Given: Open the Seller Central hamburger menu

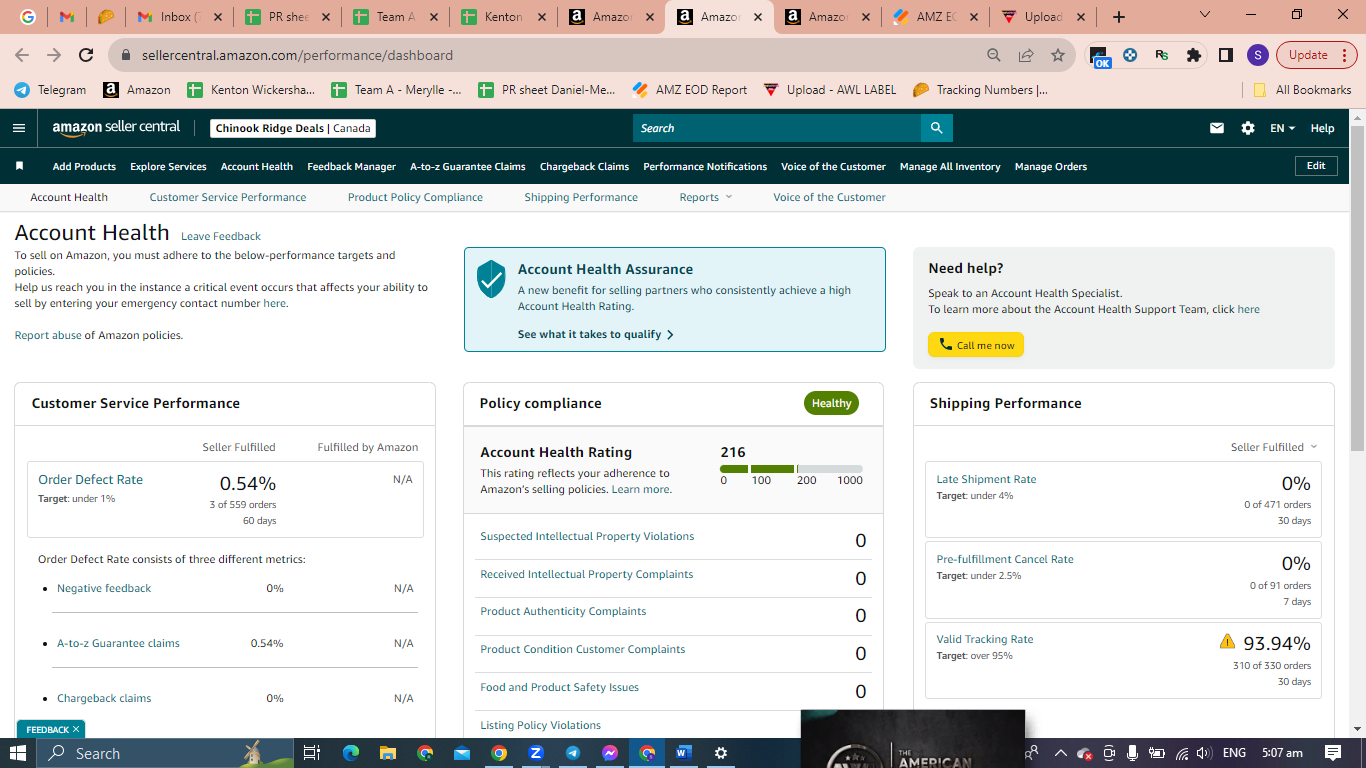Looking at the screenshot, I should [x=18, y=128].
